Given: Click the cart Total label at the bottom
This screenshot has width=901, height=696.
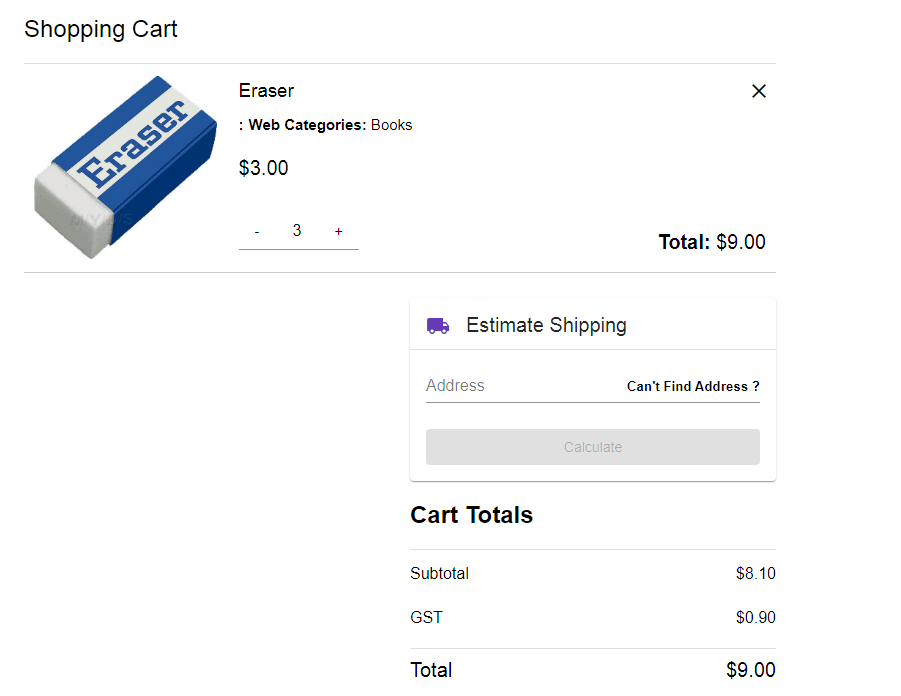Looking at the screenshot, I should point(431,670).
